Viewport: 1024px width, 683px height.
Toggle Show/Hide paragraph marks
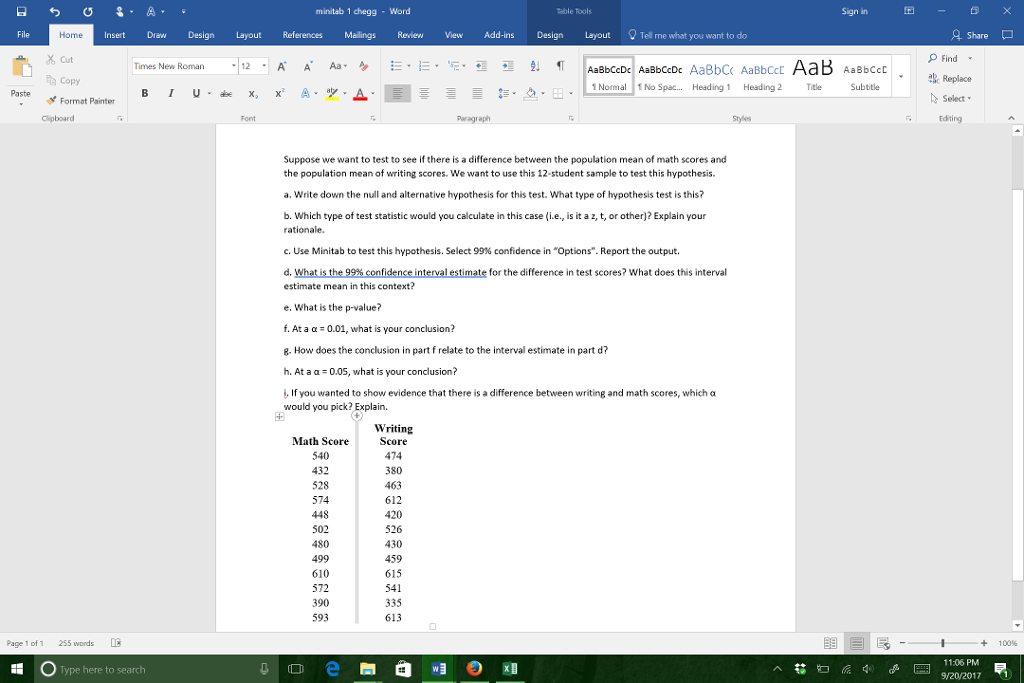click(x=559, y=66)
